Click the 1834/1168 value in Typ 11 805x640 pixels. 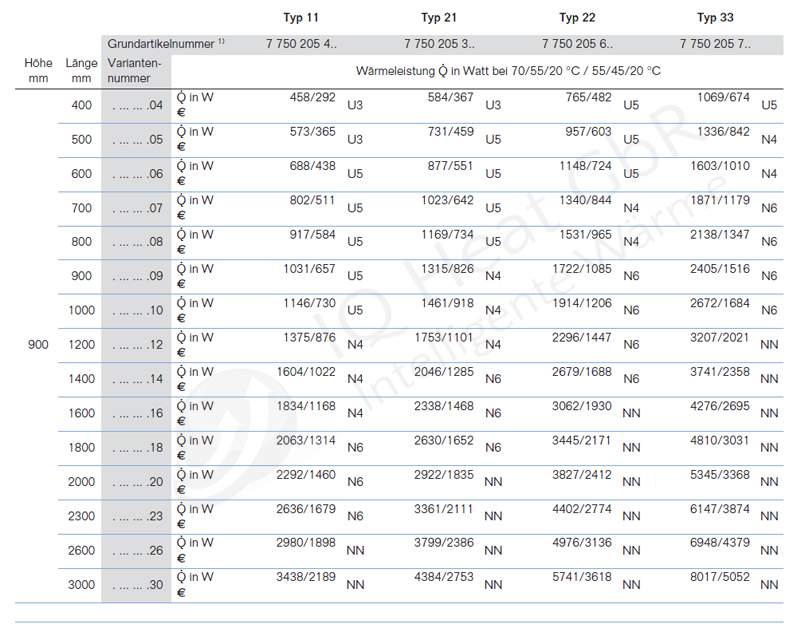pos(307,405)
